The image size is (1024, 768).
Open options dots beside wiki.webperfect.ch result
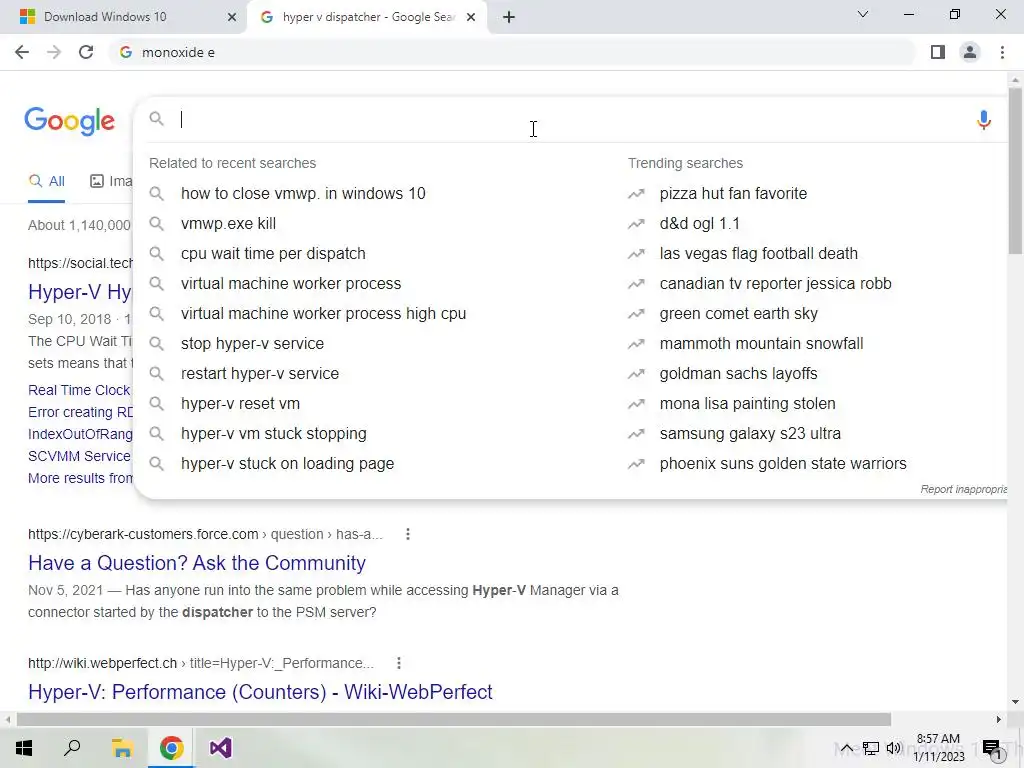coord(398,663)
